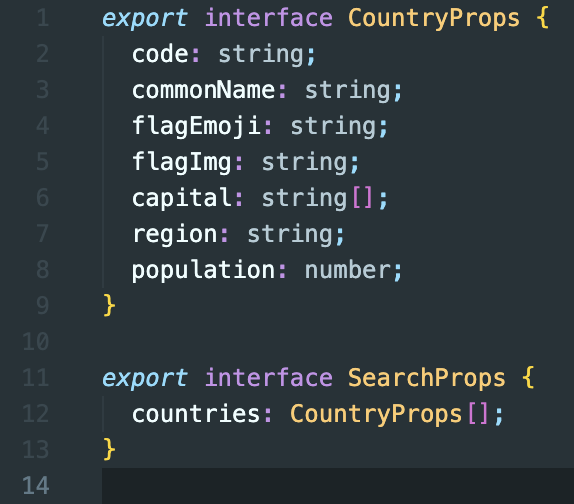Click the flagEmoji property name
Viewport: 574px width, 504px height.
(x=196, y=127)
